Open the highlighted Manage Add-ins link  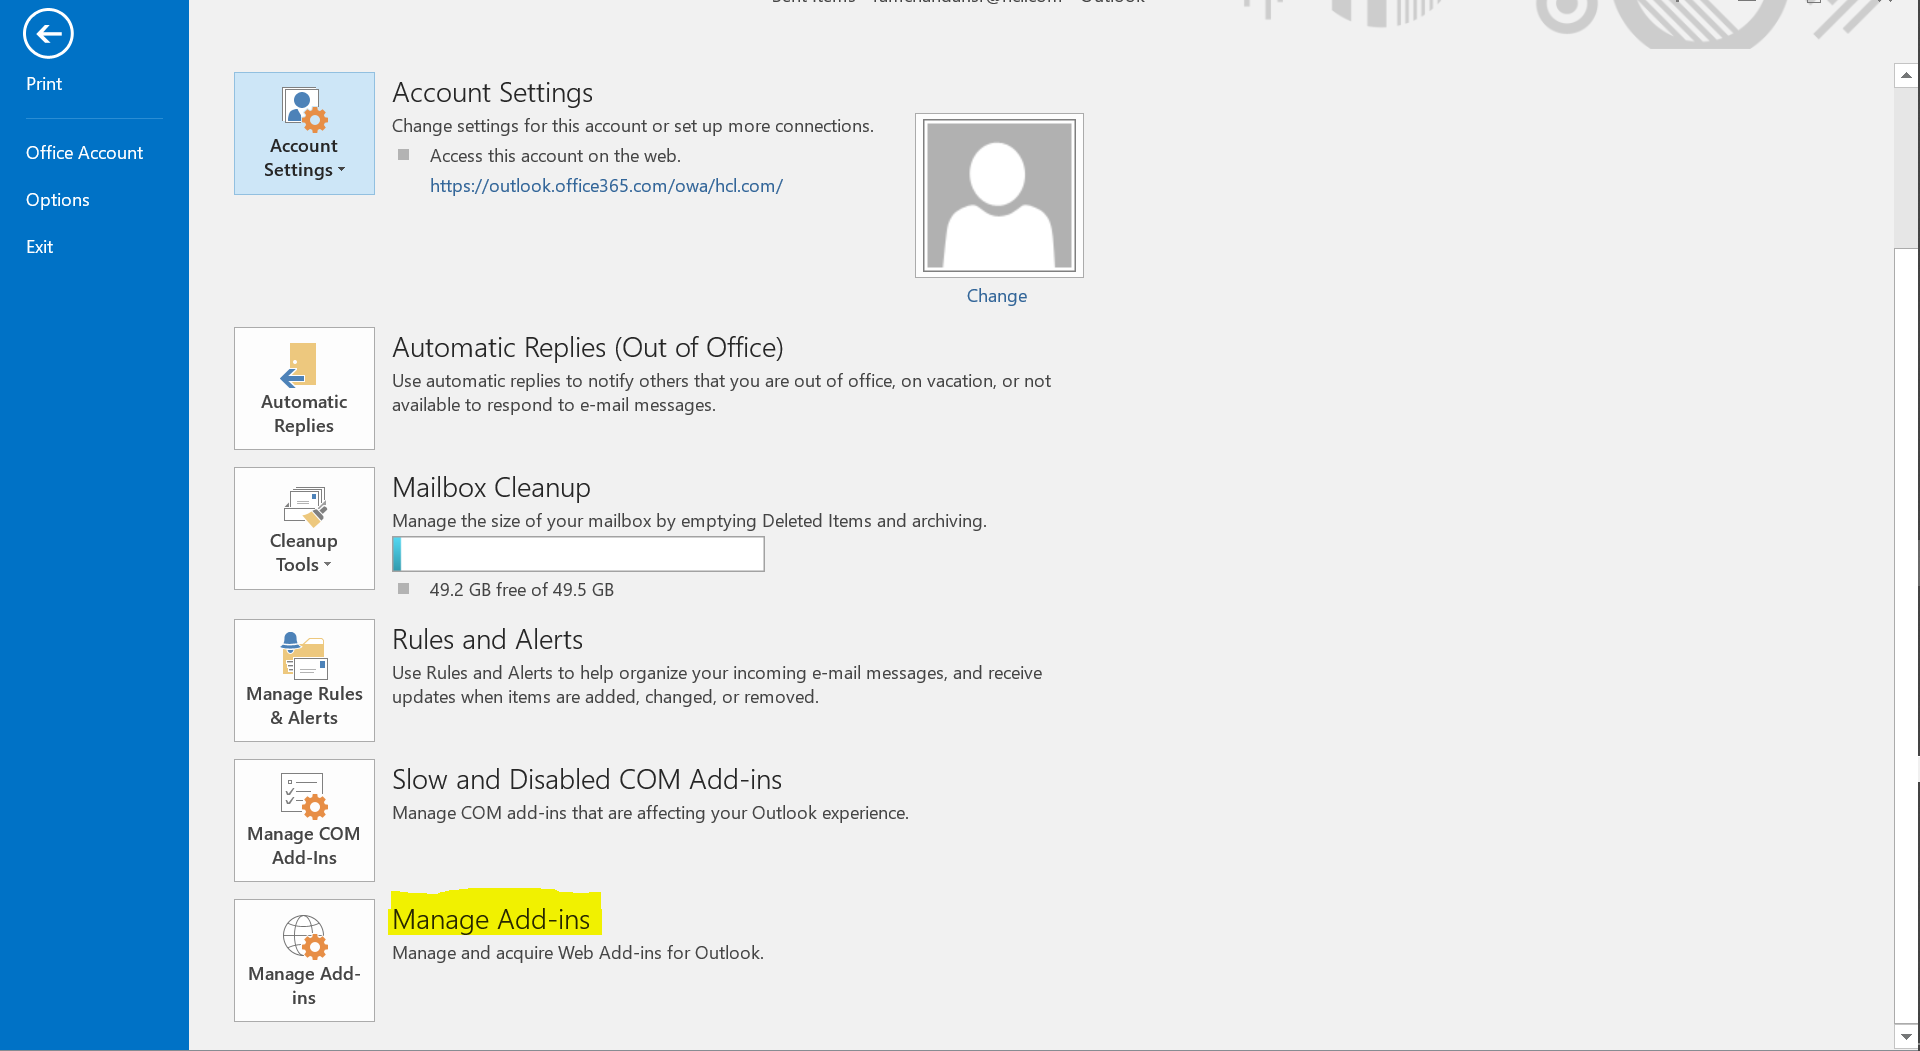point(491,918)
